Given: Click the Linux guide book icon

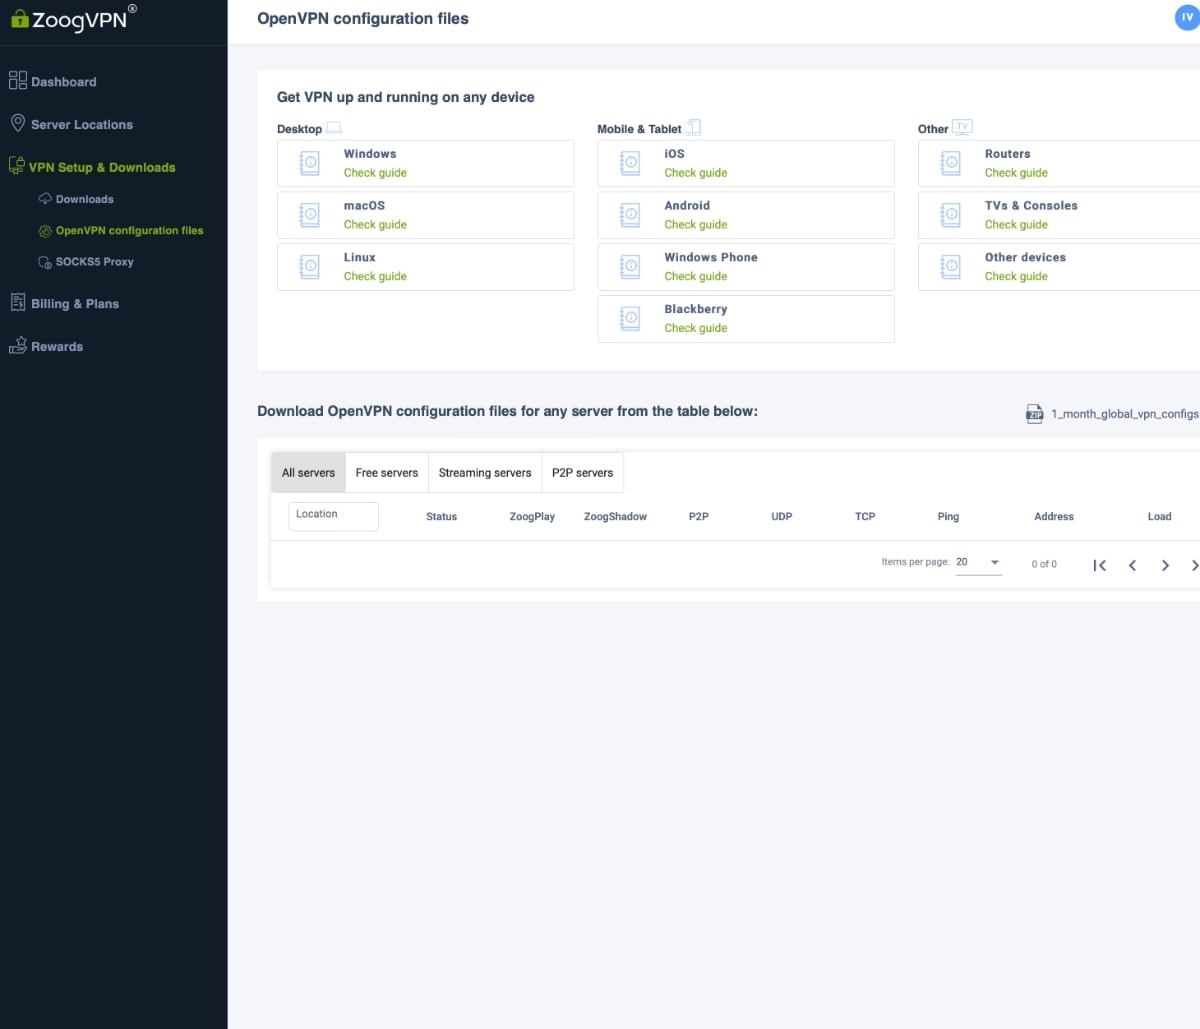Looking at the screenshot, I should 310,266.
